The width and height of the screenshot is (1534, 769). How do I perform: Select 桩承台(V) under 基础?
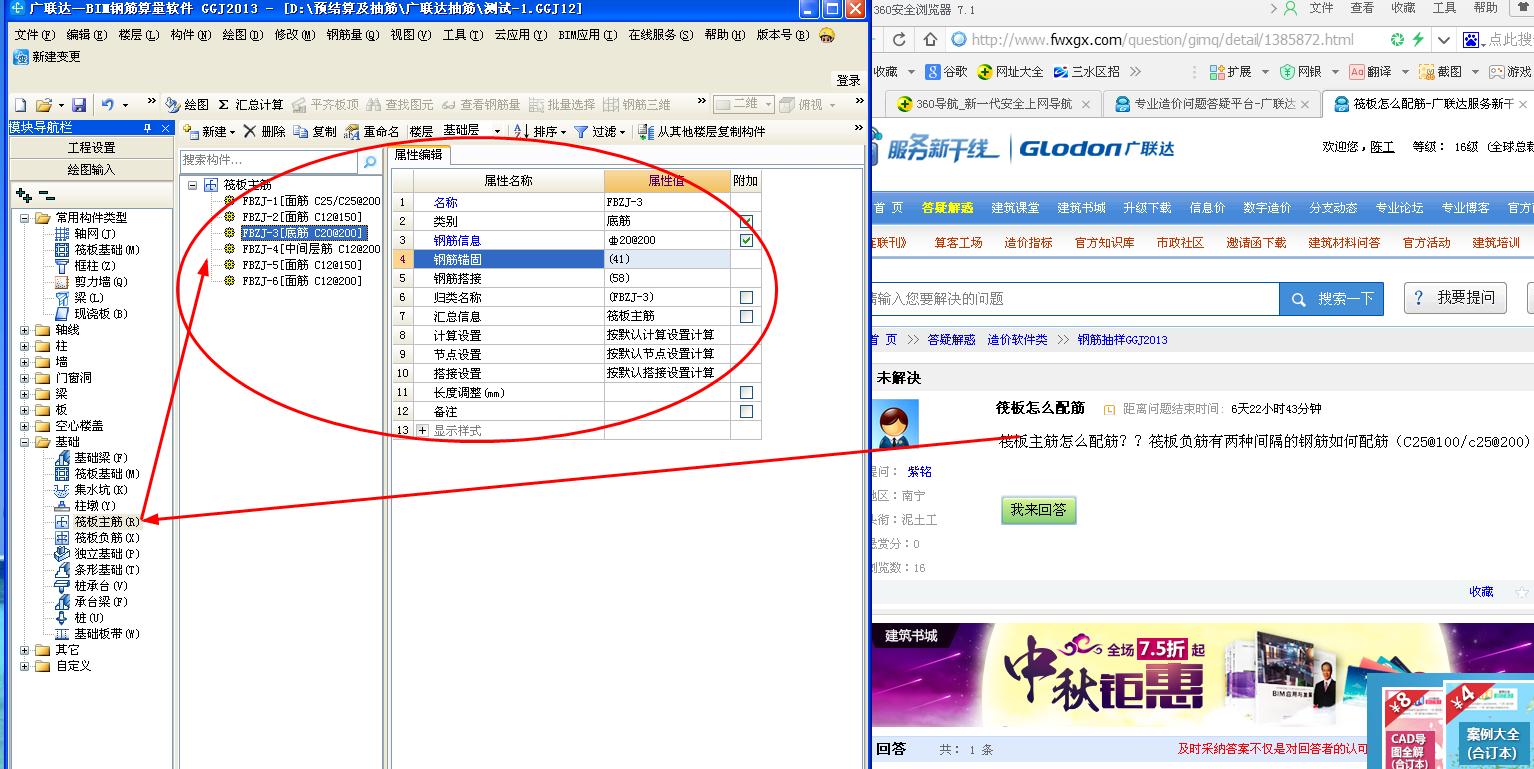(x=91, y=586)
